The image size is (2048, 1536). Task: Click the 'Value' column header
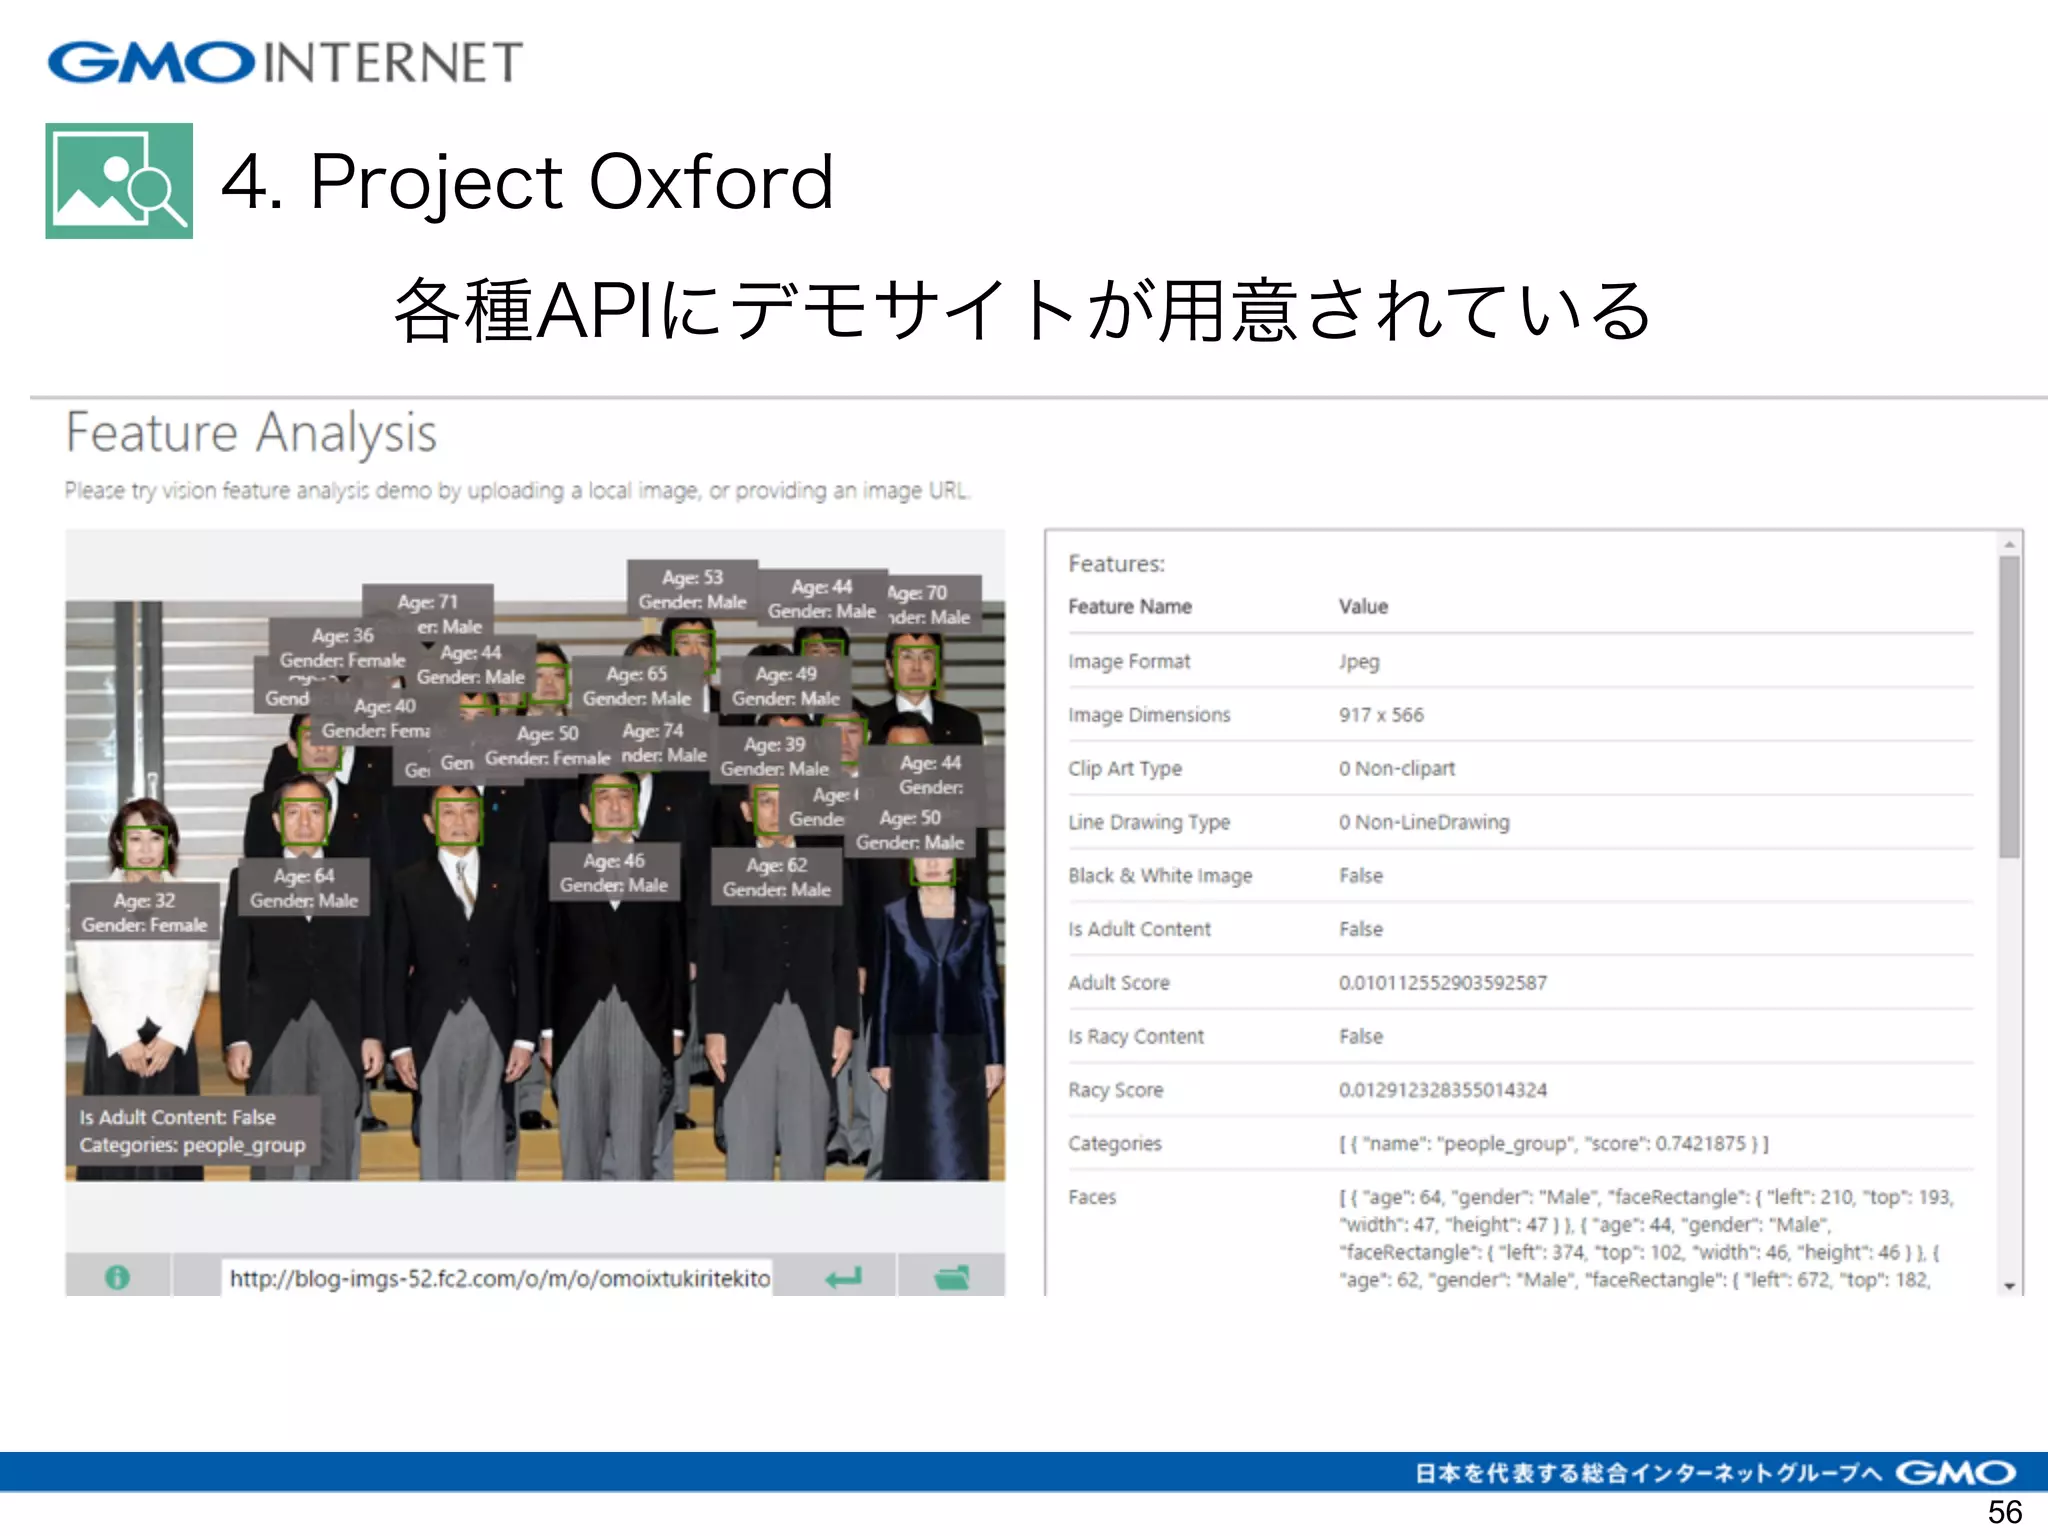1363,606
